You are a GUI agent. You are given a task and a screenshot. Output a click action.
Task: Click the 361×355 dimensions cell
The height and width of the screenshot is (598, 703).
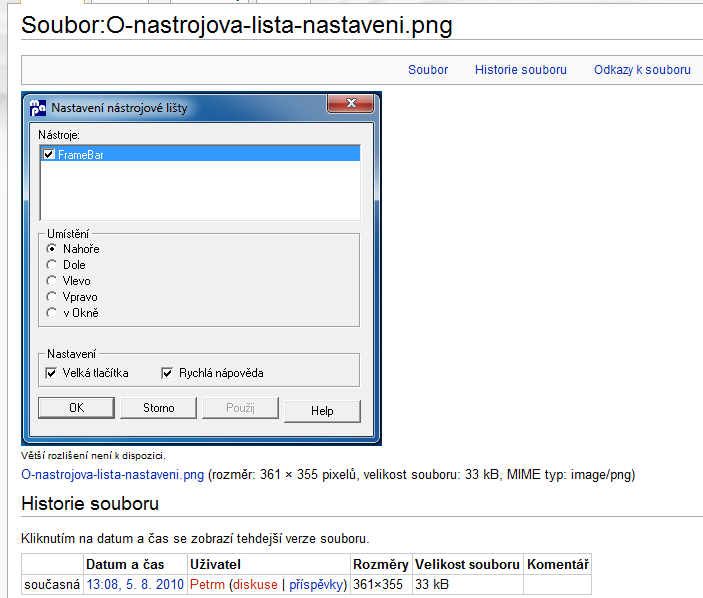381,585
